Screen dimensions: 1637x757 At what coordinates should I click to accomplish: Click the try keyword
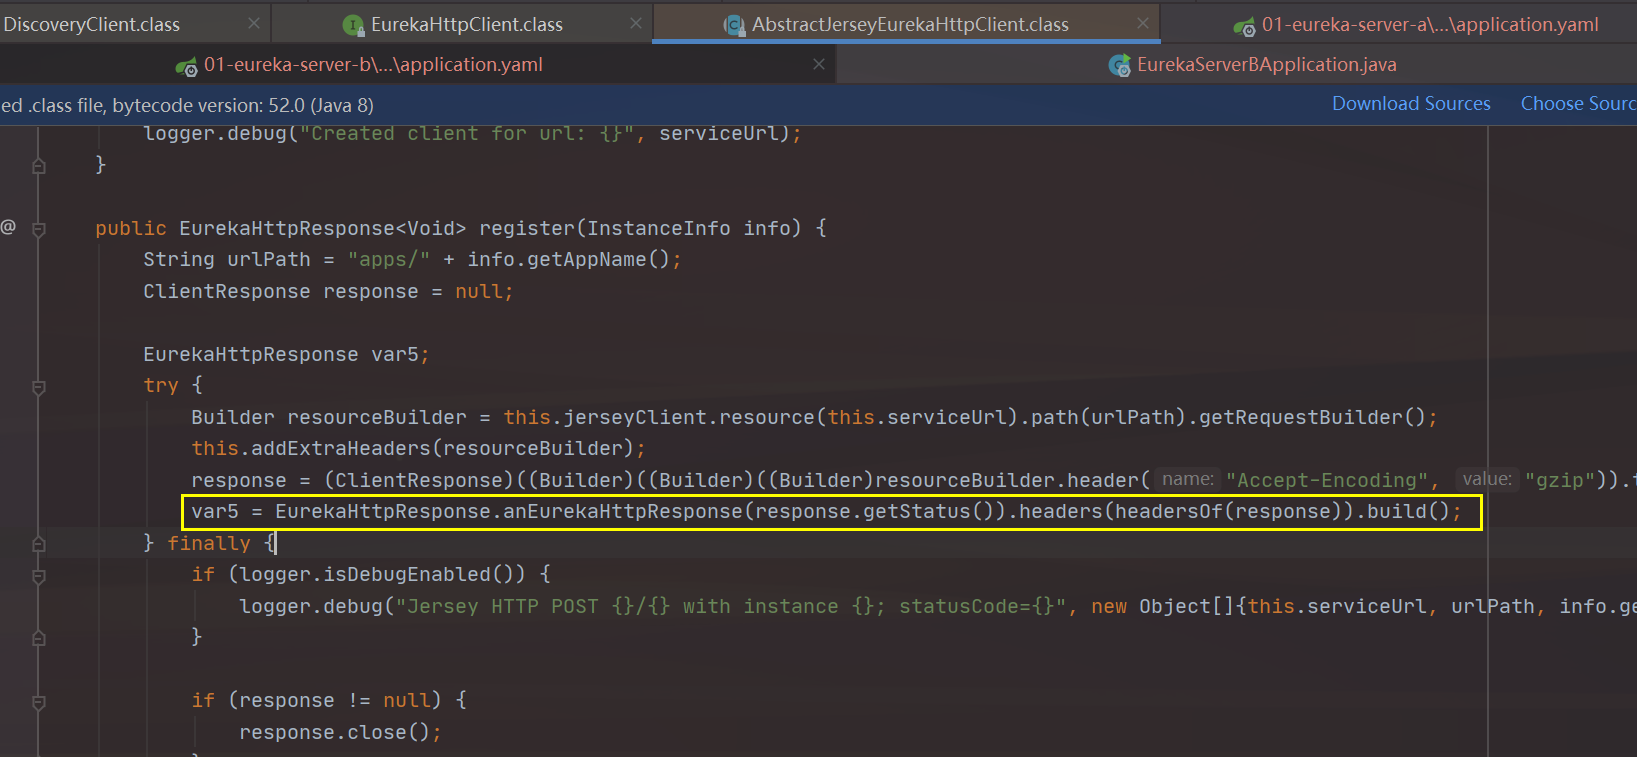(161, 385)
